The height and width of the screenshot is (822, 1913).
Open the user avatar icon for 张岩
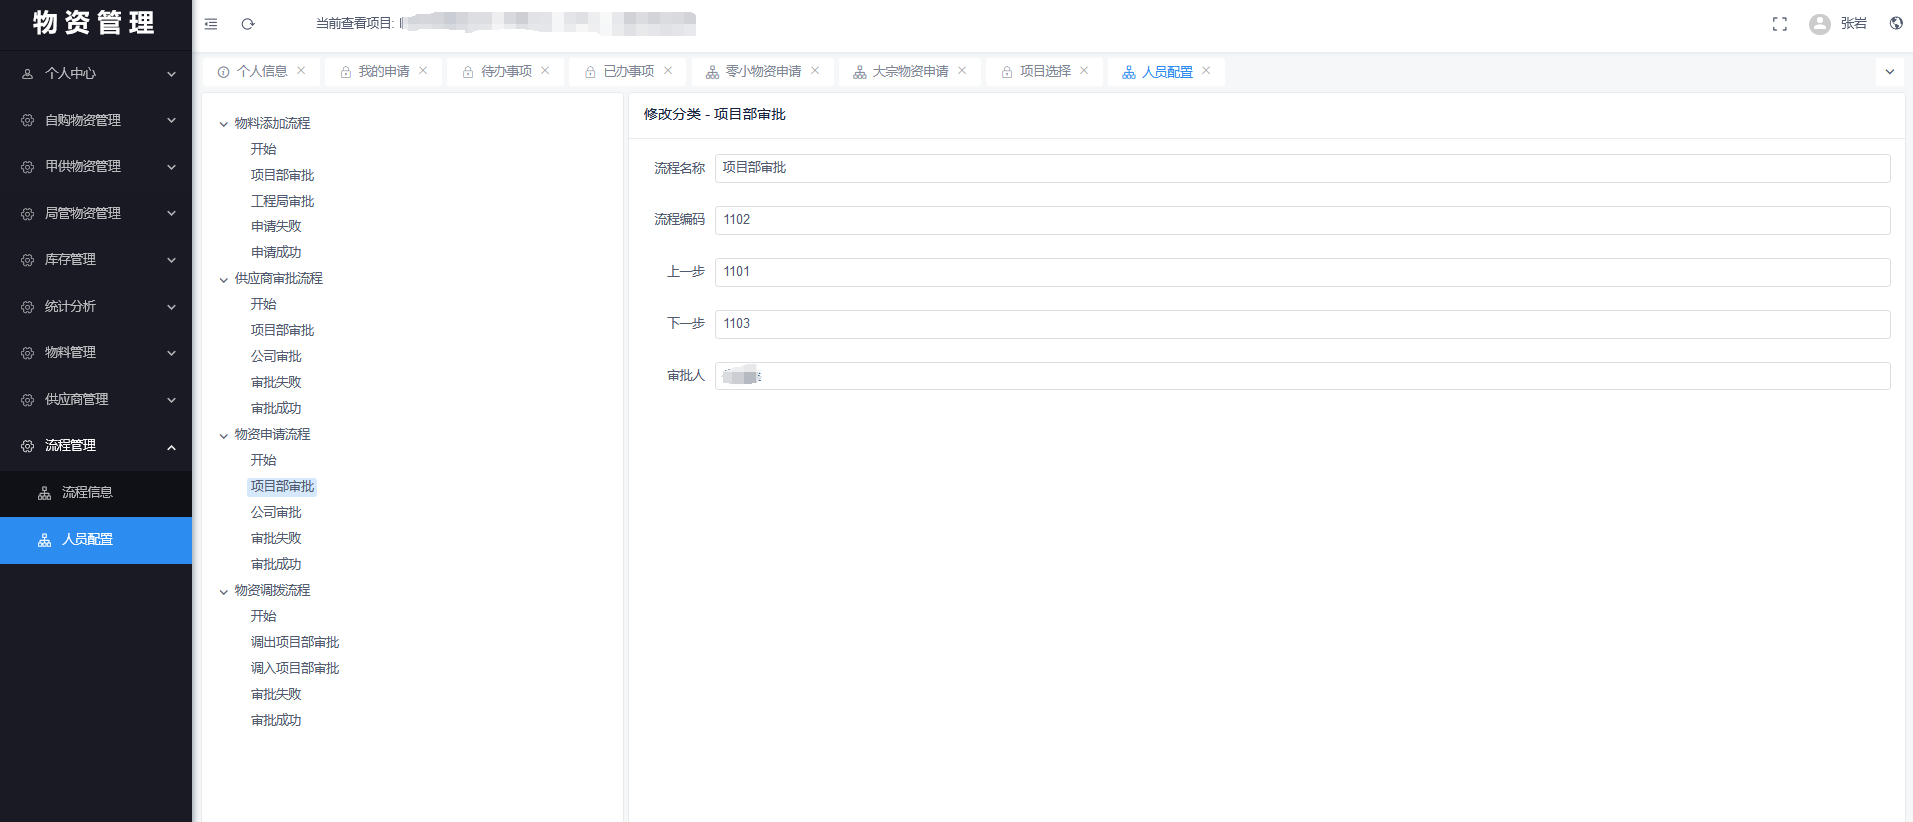pos(1820,24)
